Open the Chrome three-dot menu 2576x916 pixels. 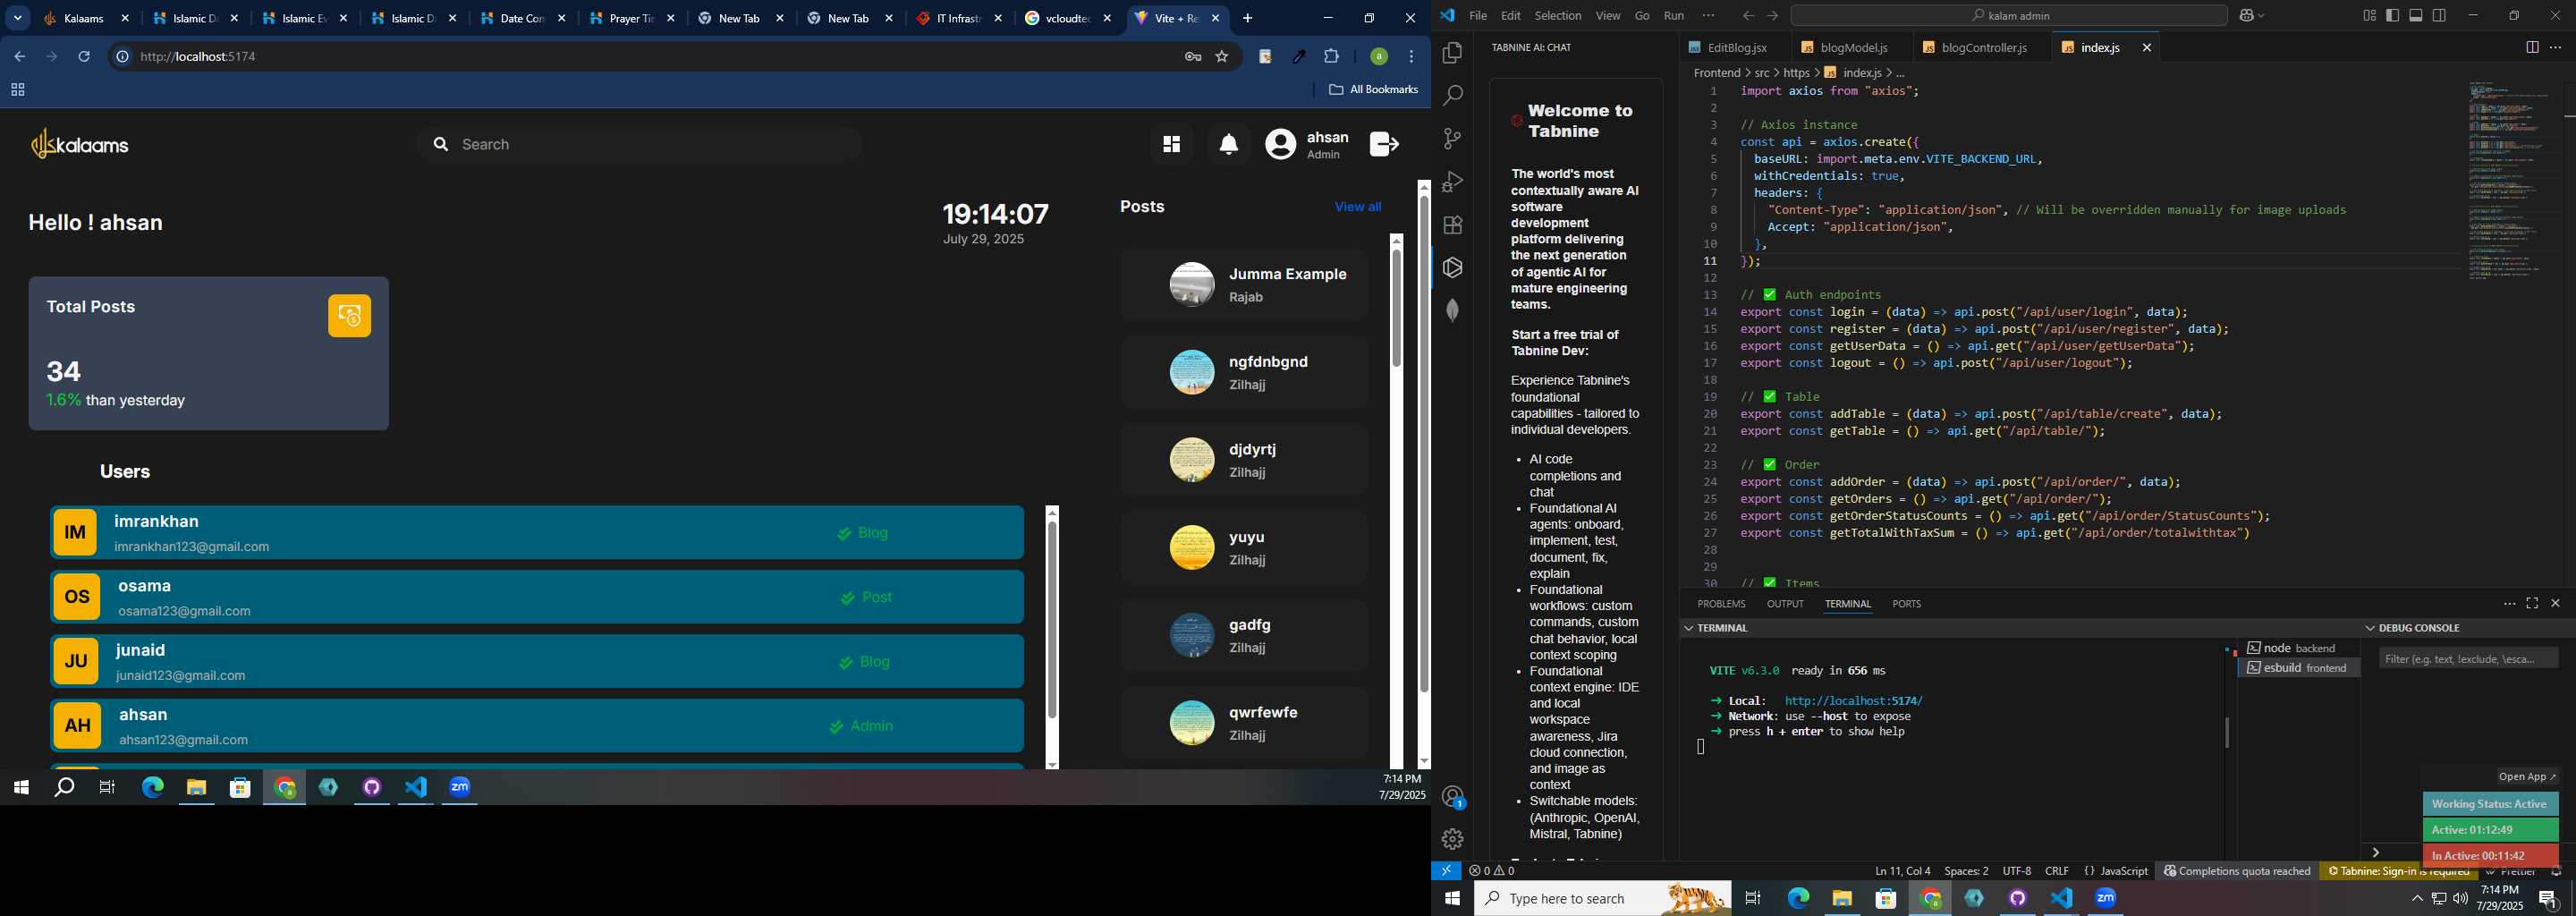[x=1412, y=57]
